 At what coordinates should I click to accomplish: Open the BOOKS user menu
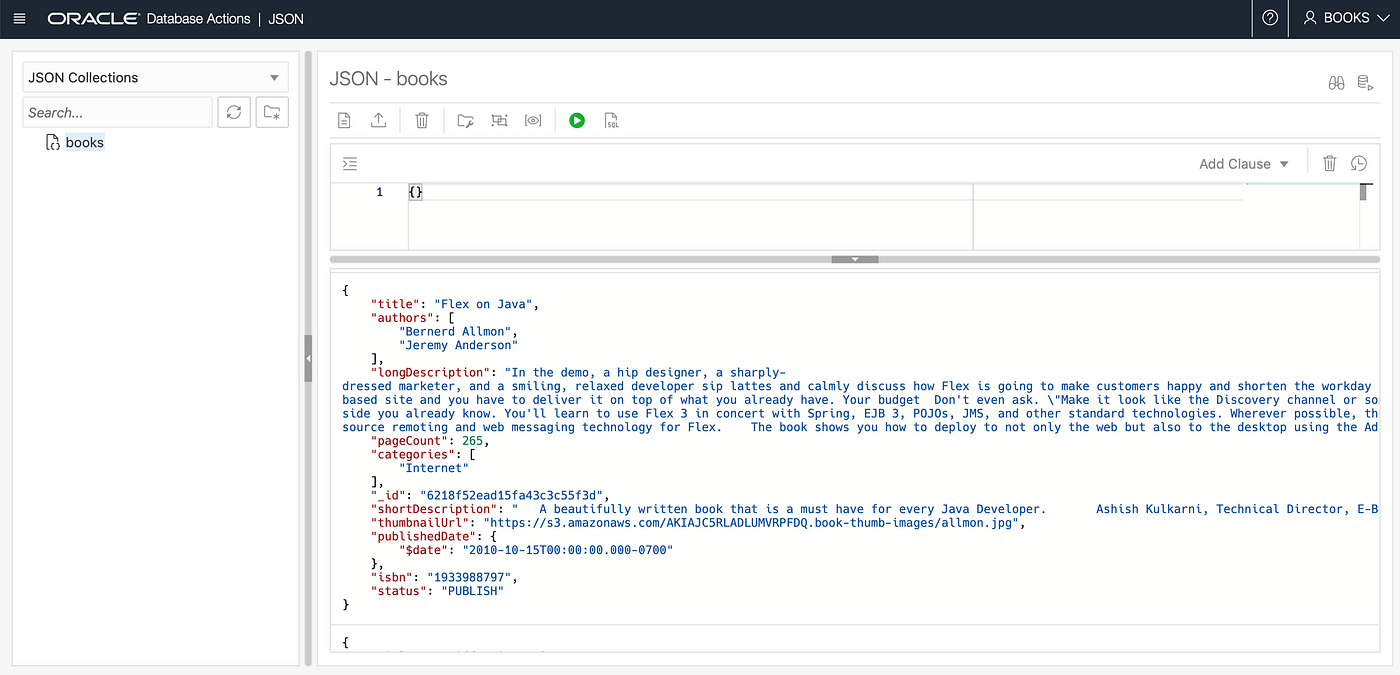click(x=1346, y=18)
